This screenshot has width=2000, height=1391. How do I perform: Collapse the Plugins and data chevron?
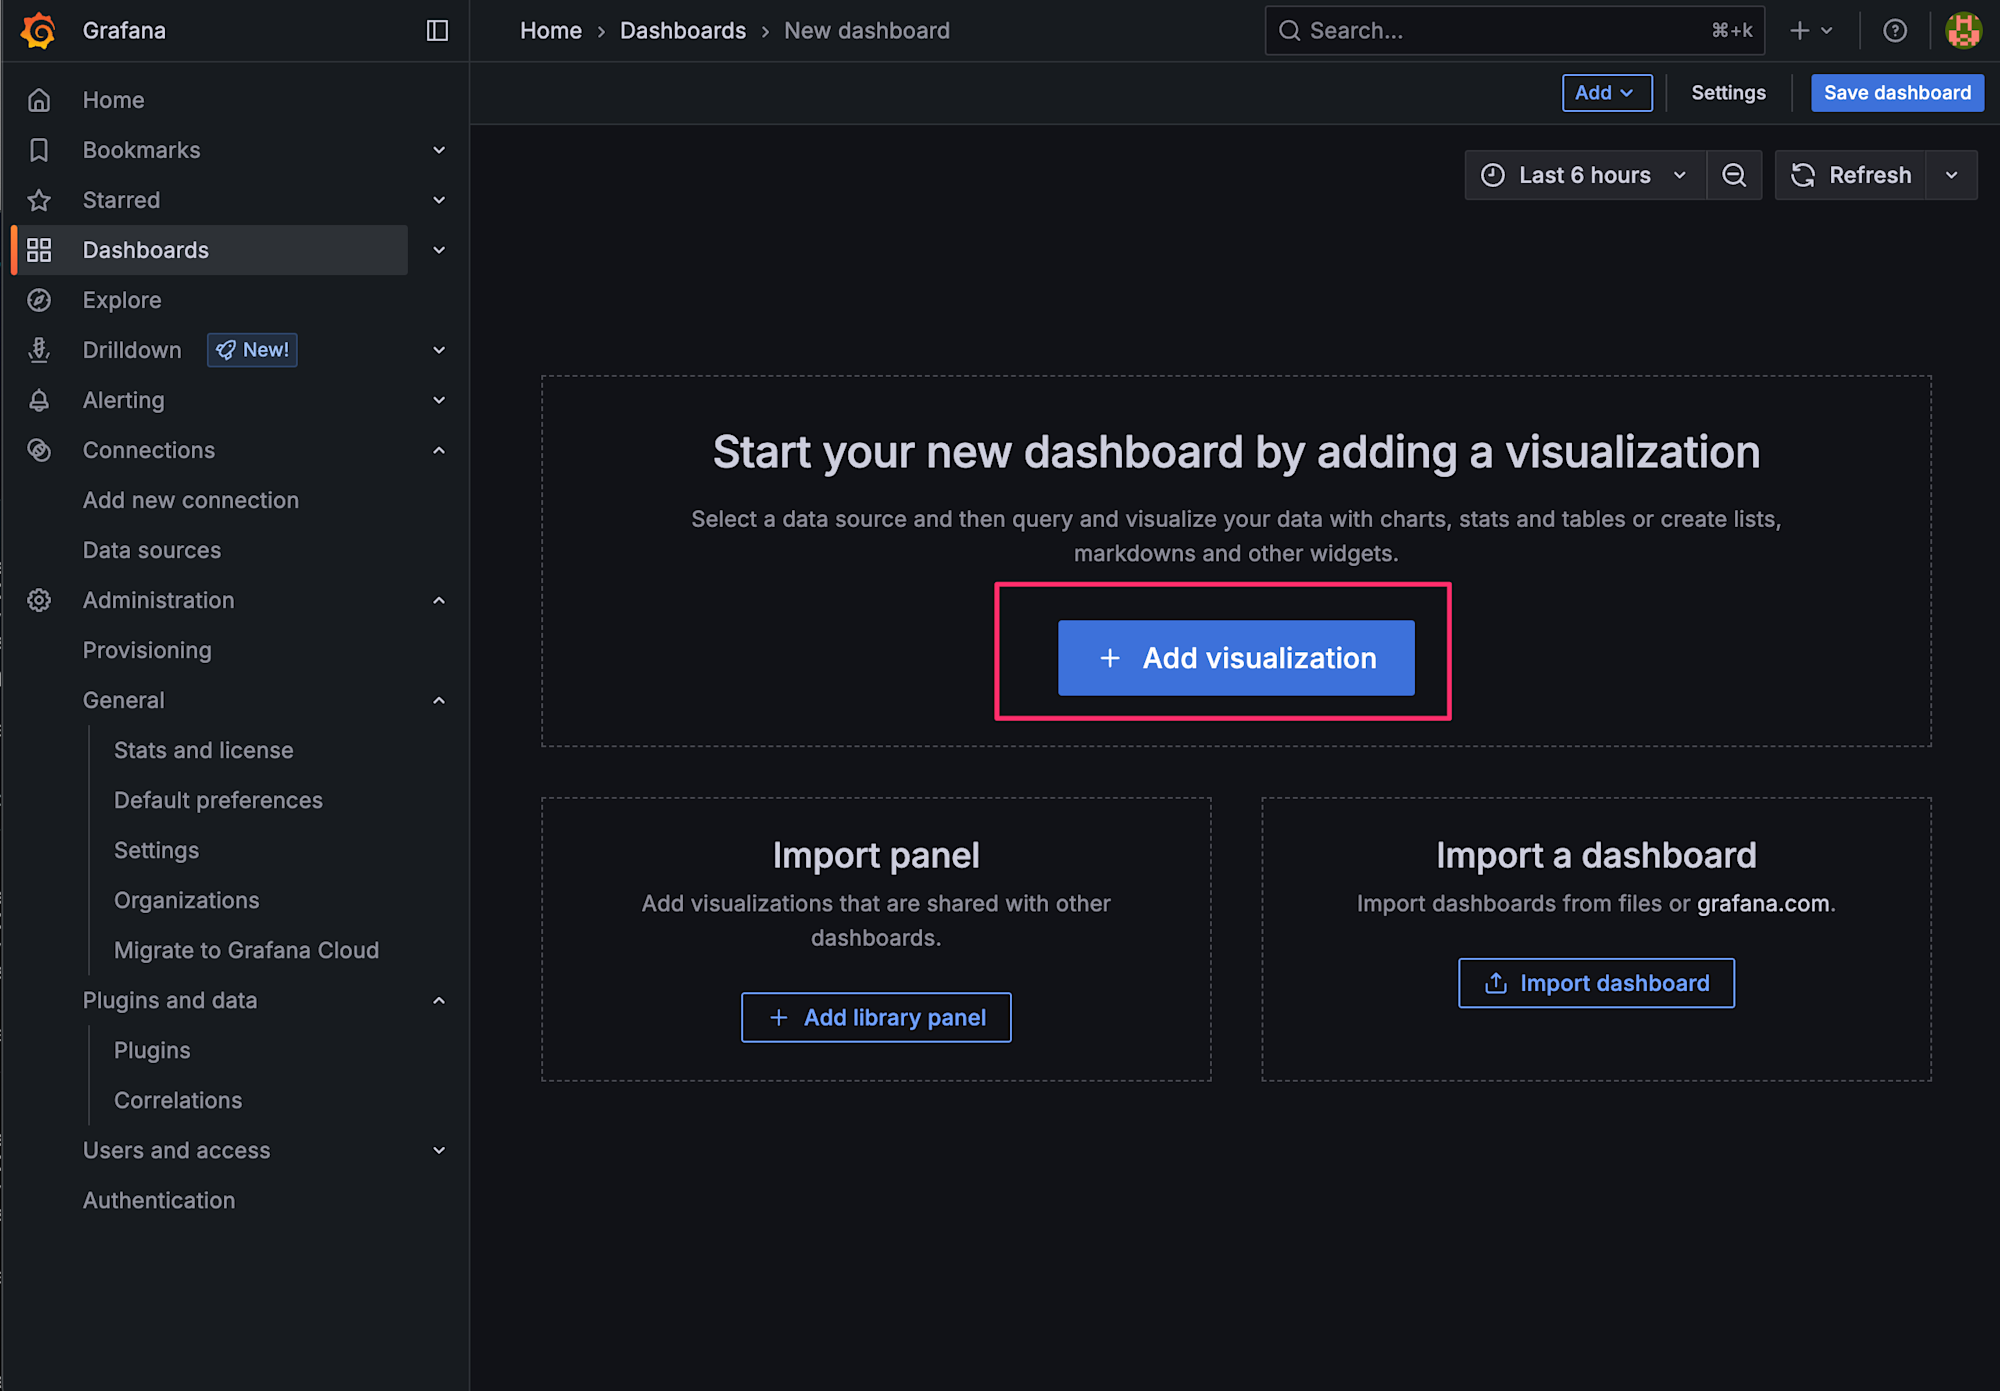click(439, 1000)
